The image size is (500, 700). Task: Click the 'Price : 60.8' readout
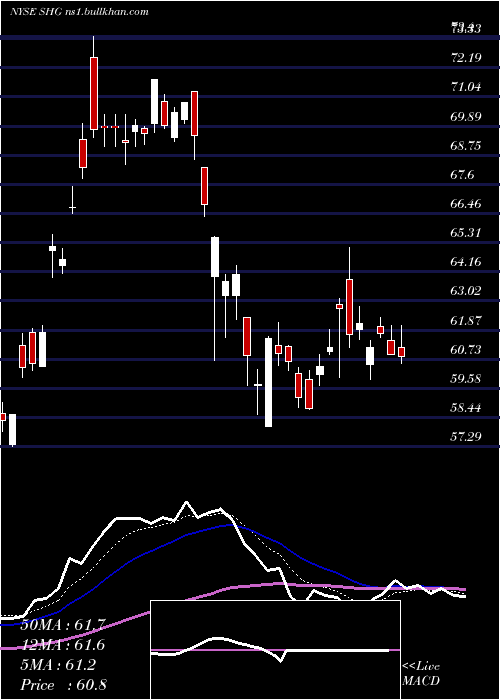click(63, 685)
